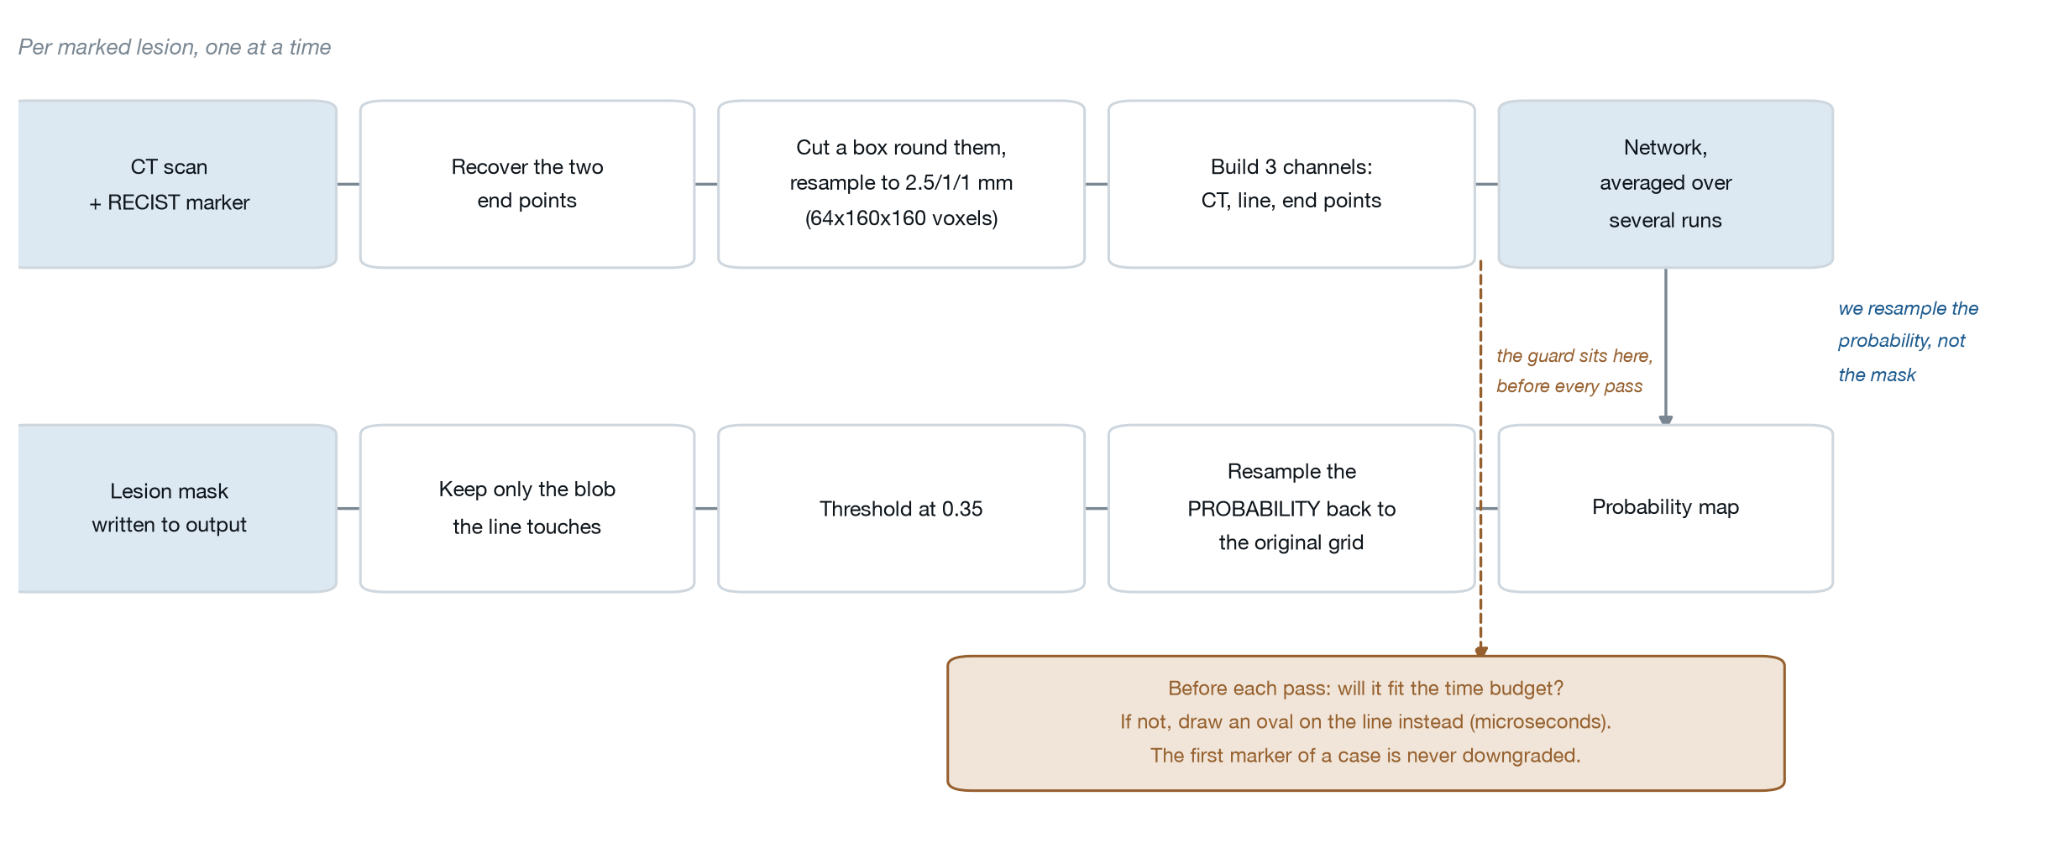The height and width of the screenshot is (847, 2048).
Task: Click the Recover the two end points box
Action: [x=527, y=184]
